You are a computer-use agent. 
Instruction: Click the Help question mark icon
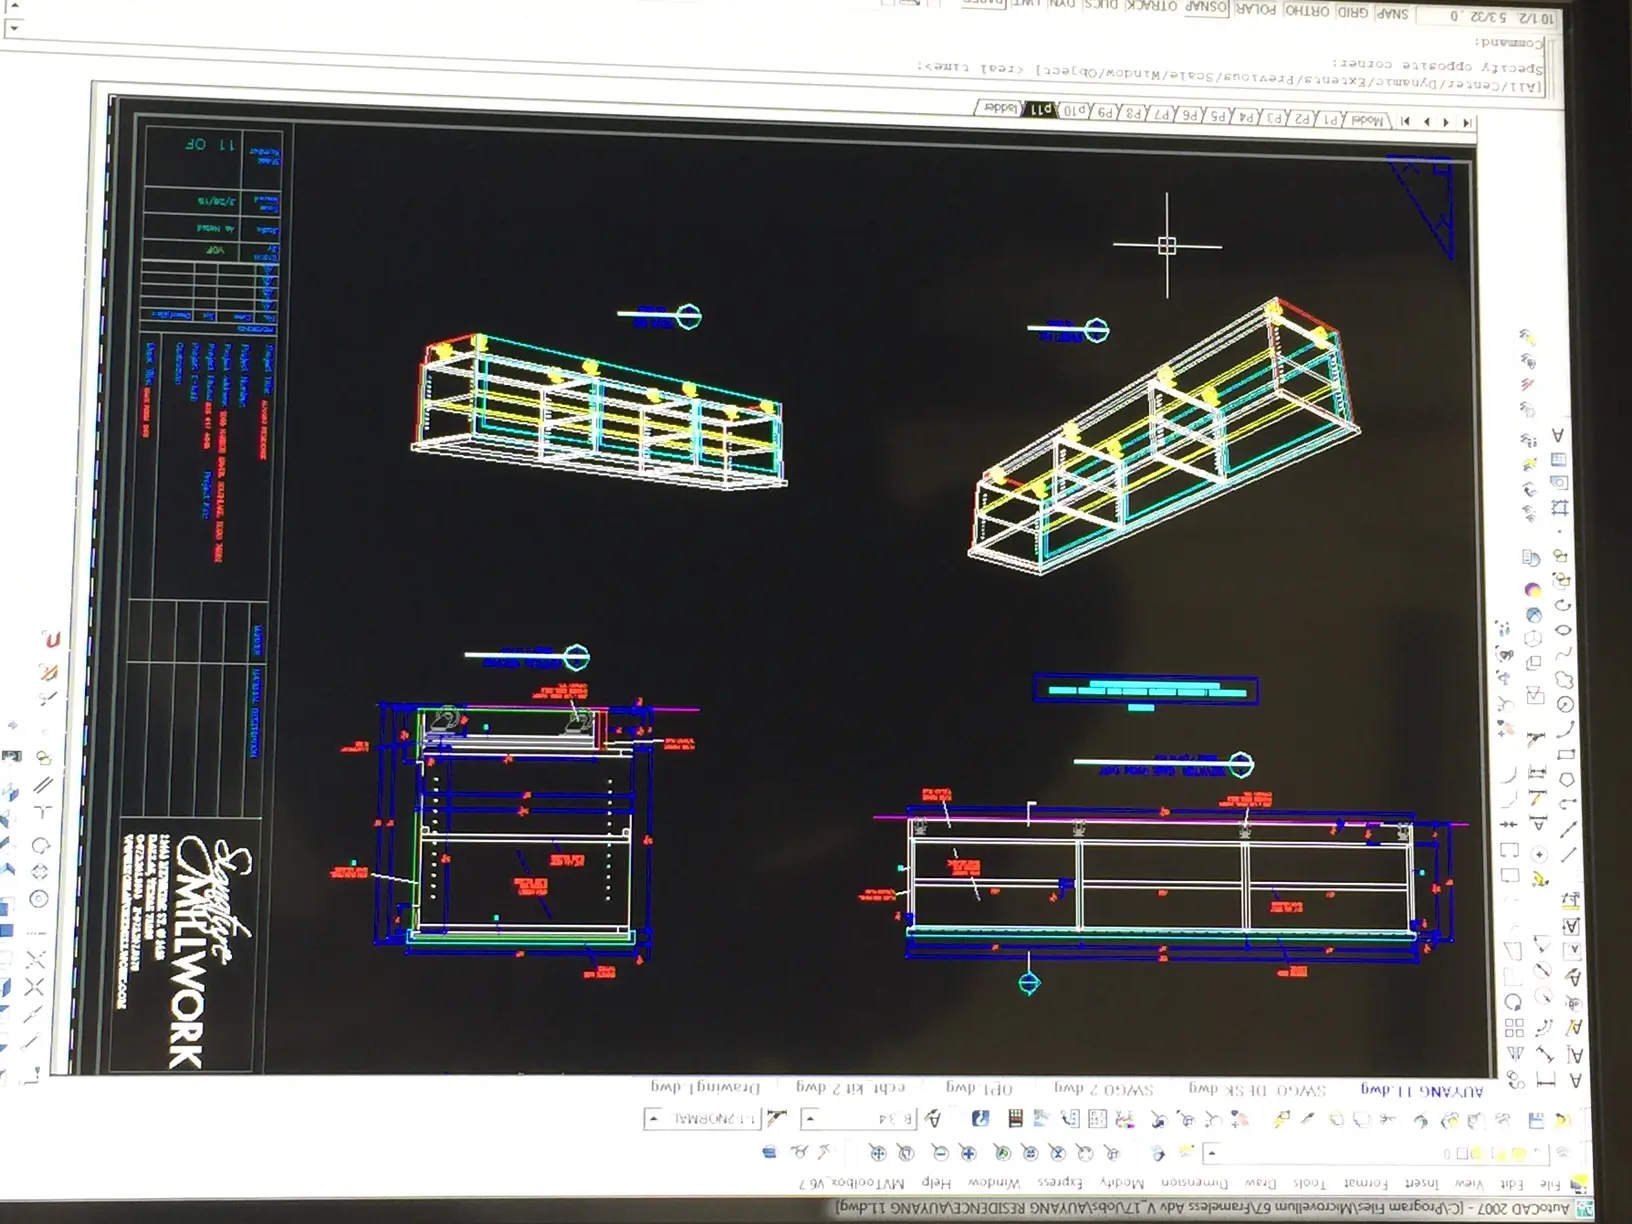[x=980, y=1118]
